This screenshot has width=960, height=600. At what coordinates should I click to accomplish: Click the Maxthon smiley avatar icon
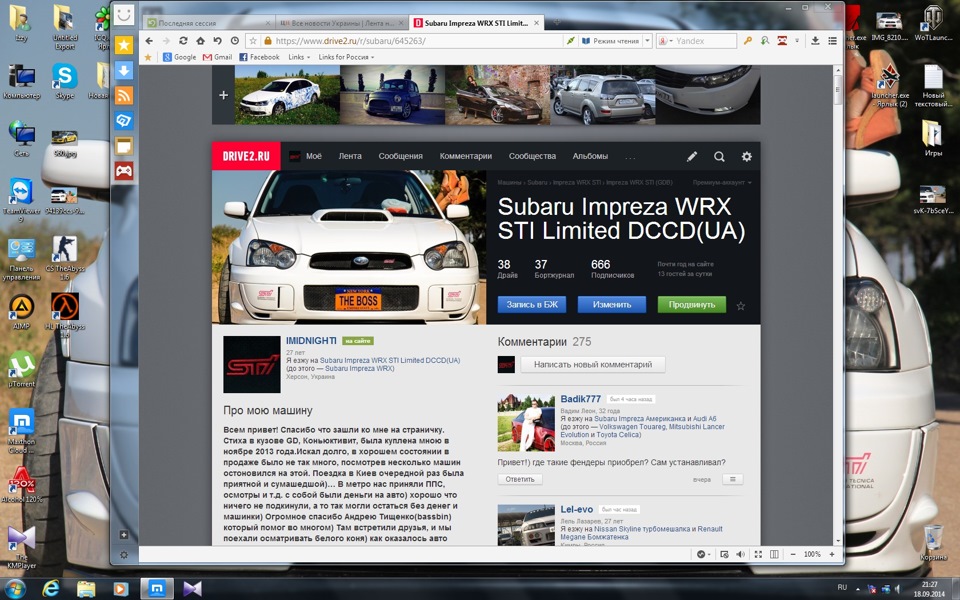tap(124, 14)
